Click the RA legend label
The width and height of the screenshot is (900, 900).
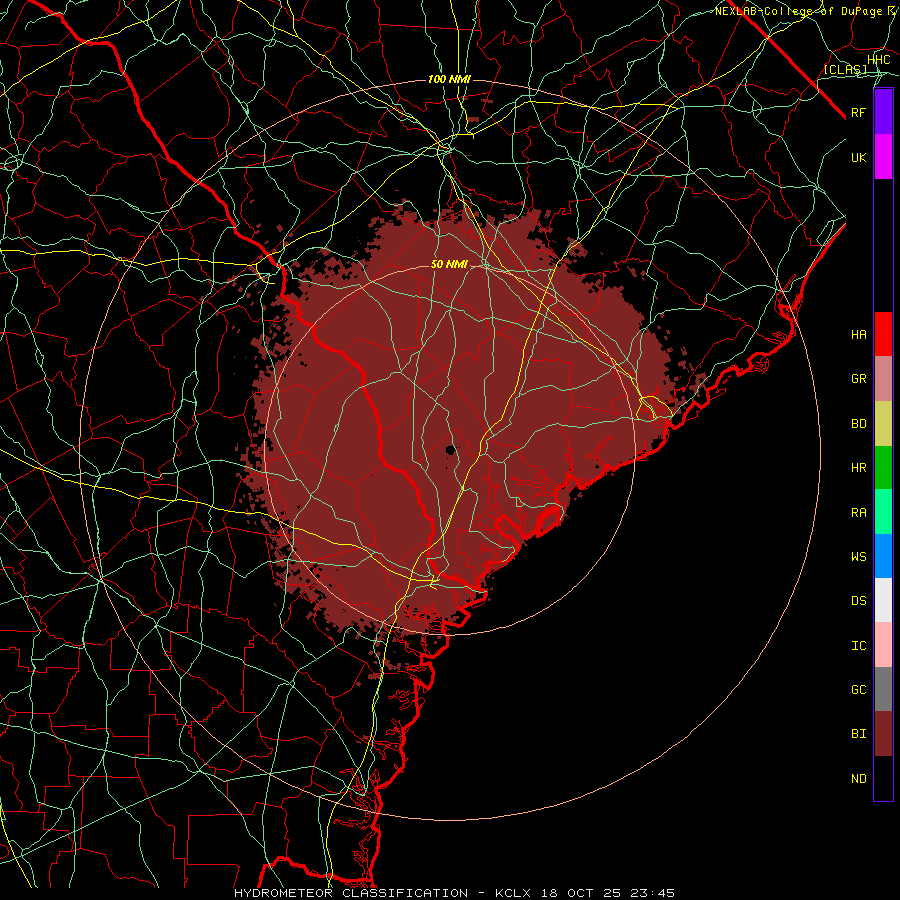click(859, 513)
